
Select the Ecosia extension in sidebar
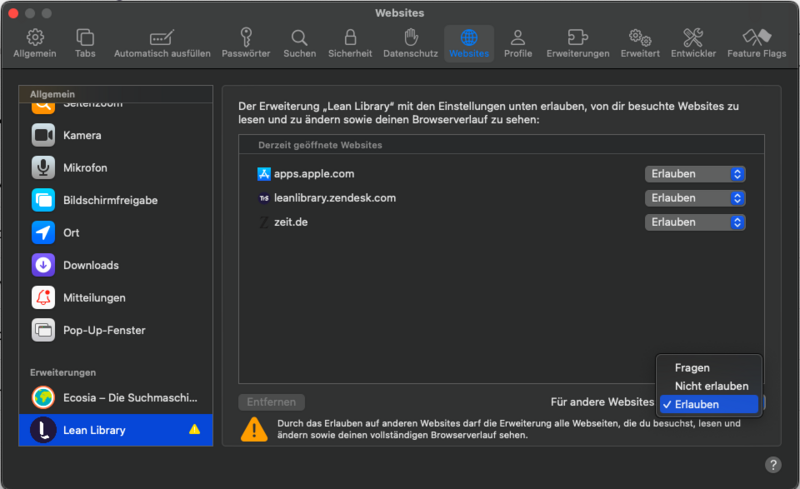tap(115, 397)
